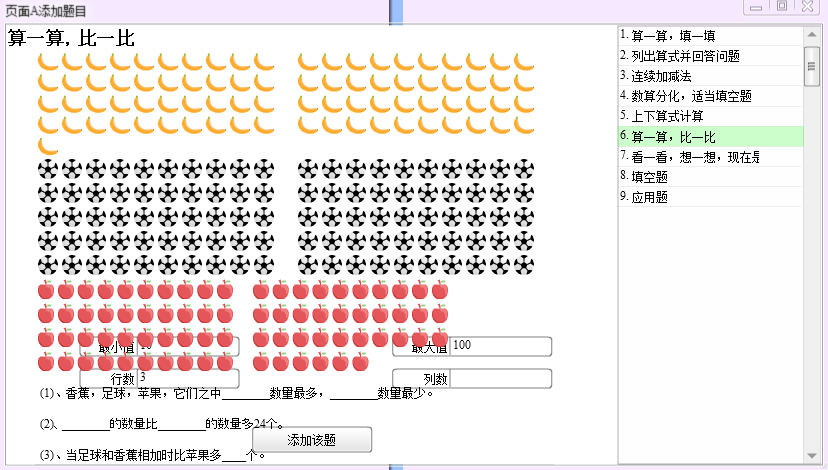The width and height of the screenshot is (828, 470).
Task: Pick list item 4. 数算分化，适当填空题
Action: tap(711, 96)
